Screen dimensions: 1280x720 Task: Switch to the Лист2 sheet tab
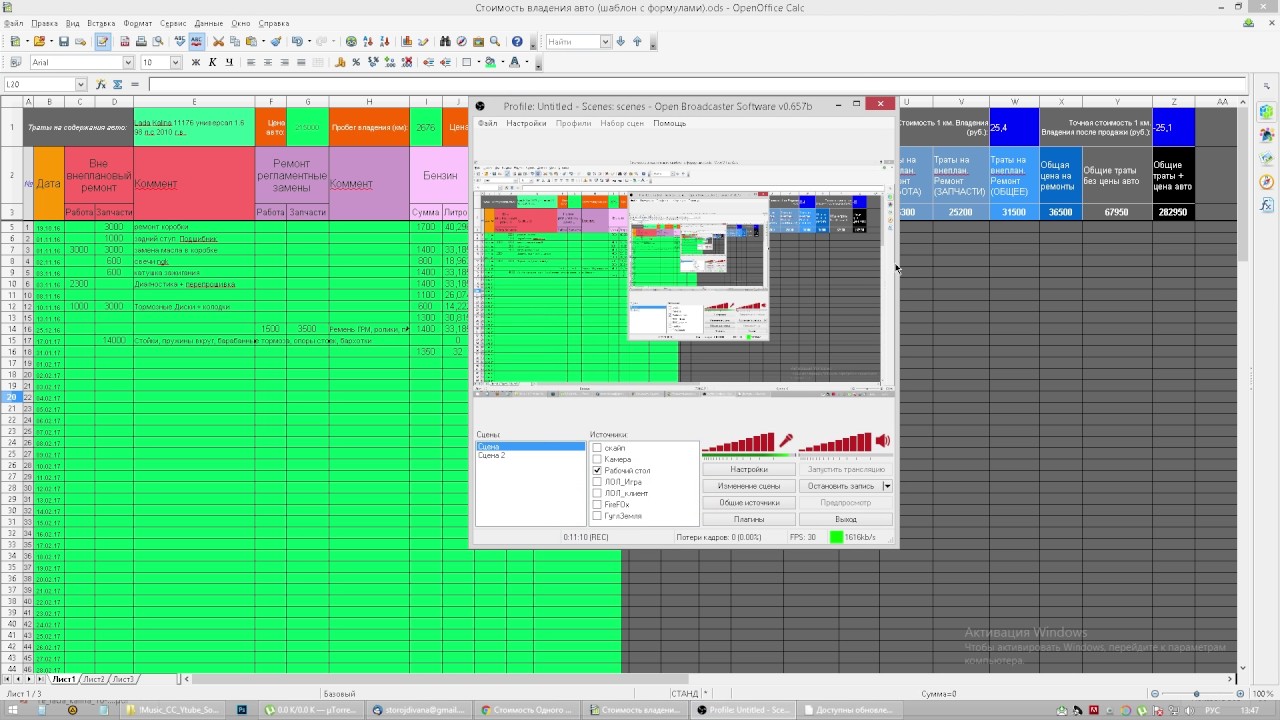coord(93,679)
